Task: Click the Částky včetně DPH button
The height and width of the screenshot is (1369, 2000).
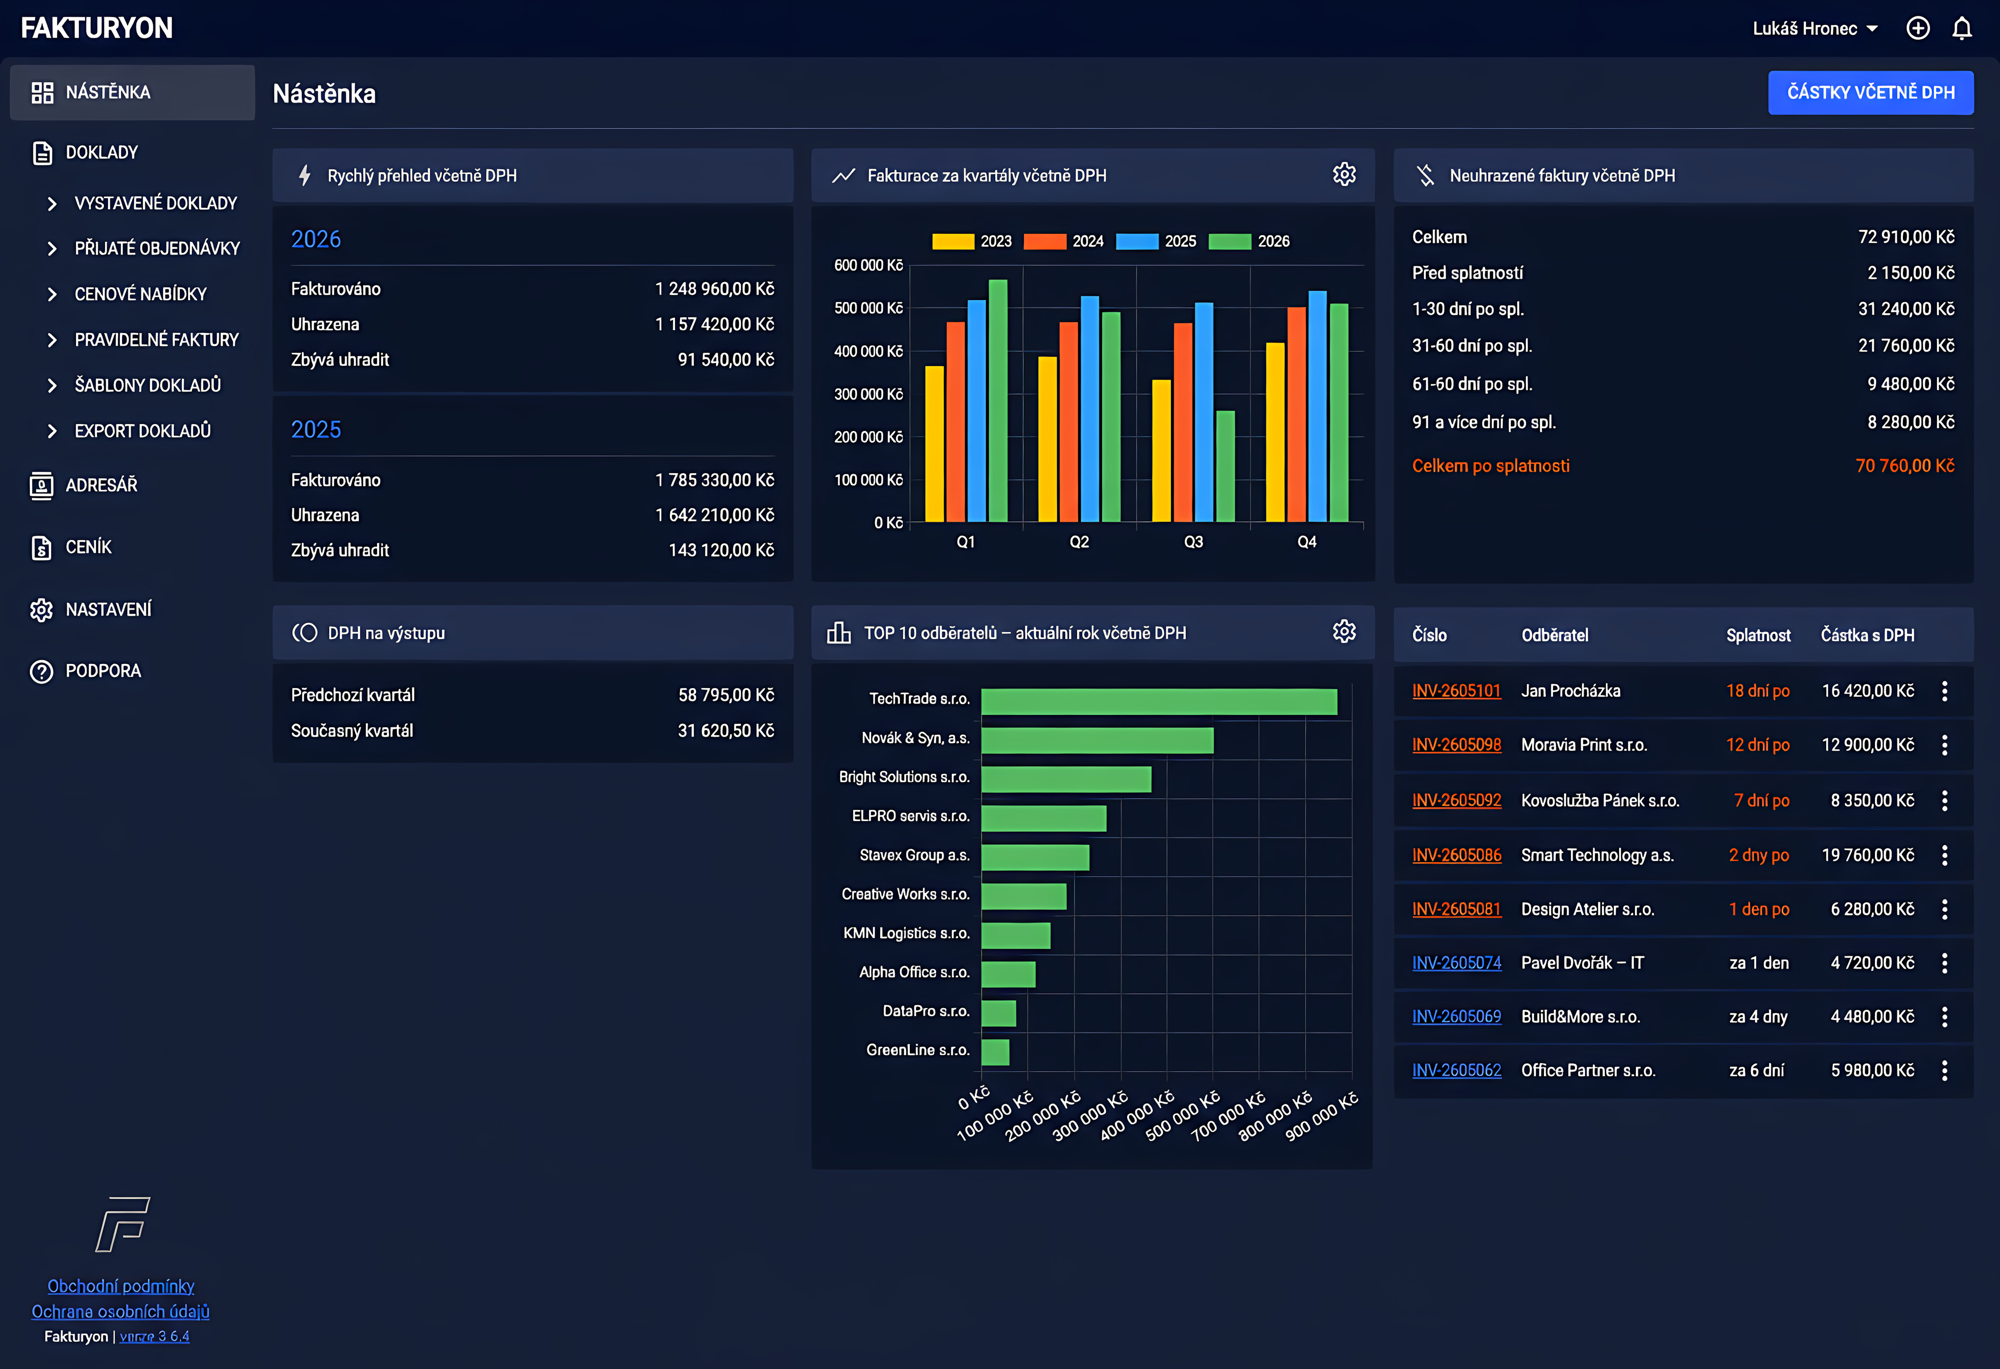Action: click(1870, 93)
